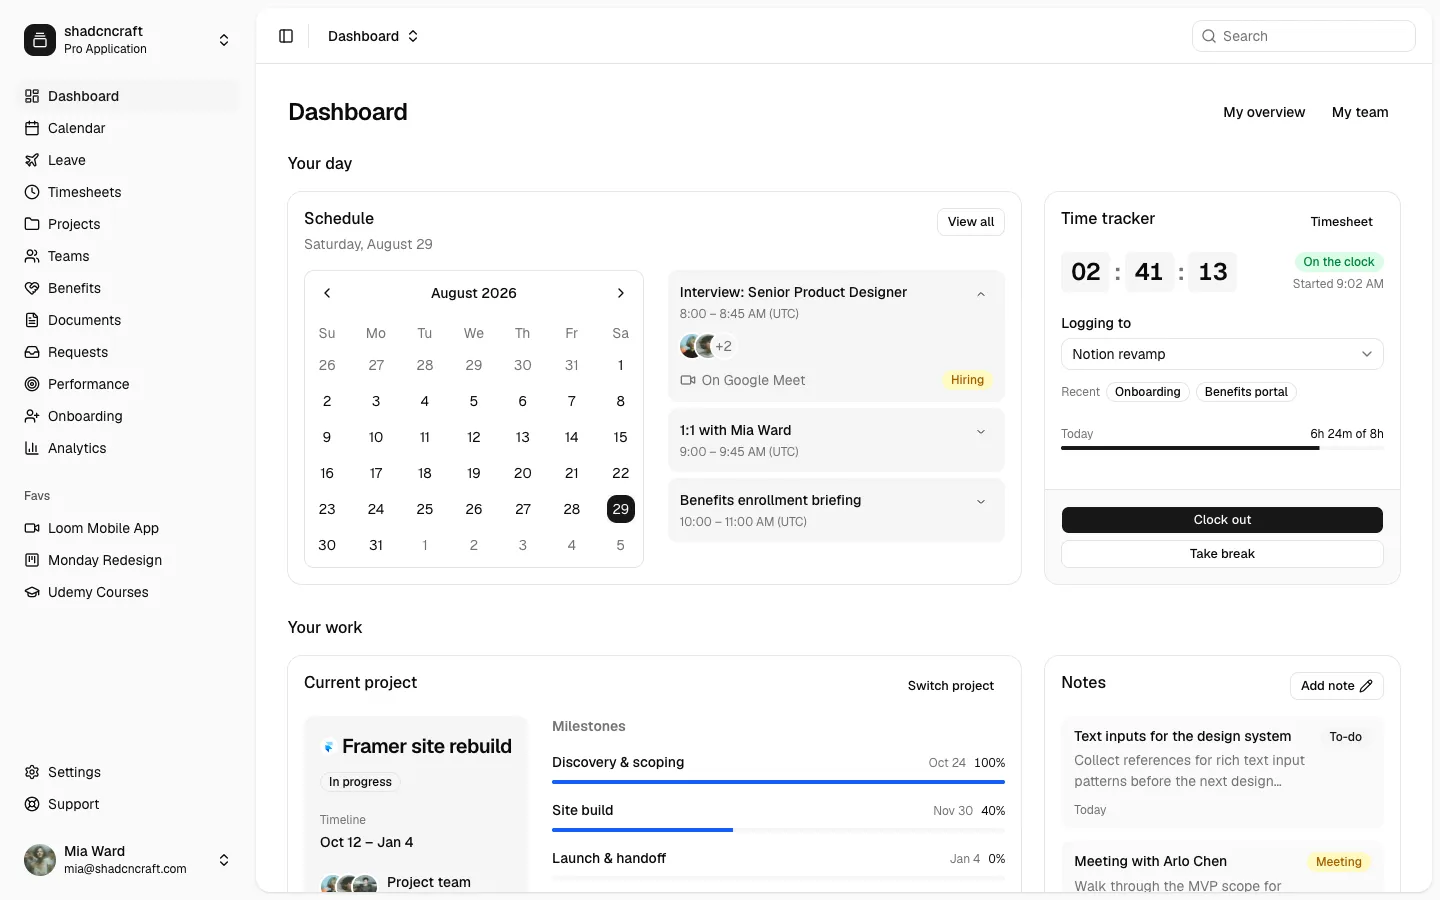Image resolution: width=1440 pixels, height=900 pixels.
Task: Click the Teams people icon
Action: (x=32, y=256)
